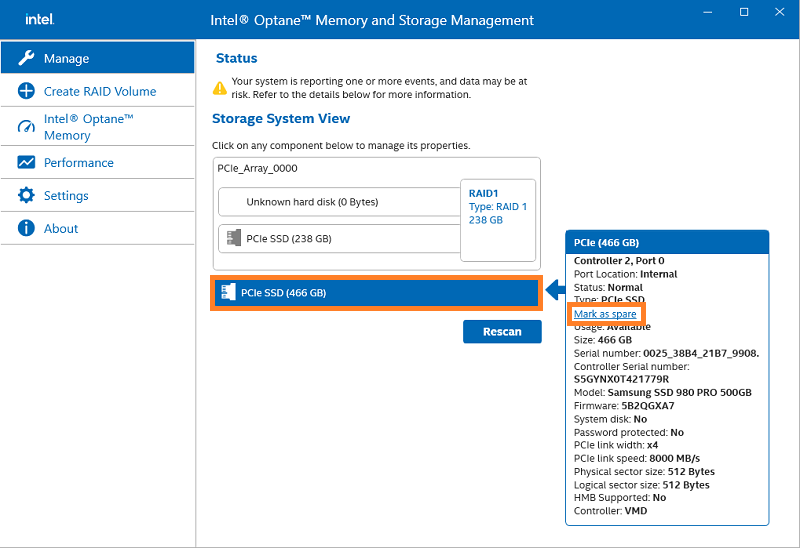Maximize the Intel Optane window
Viewport: 800px width, 548px height.
pos(744,12)
